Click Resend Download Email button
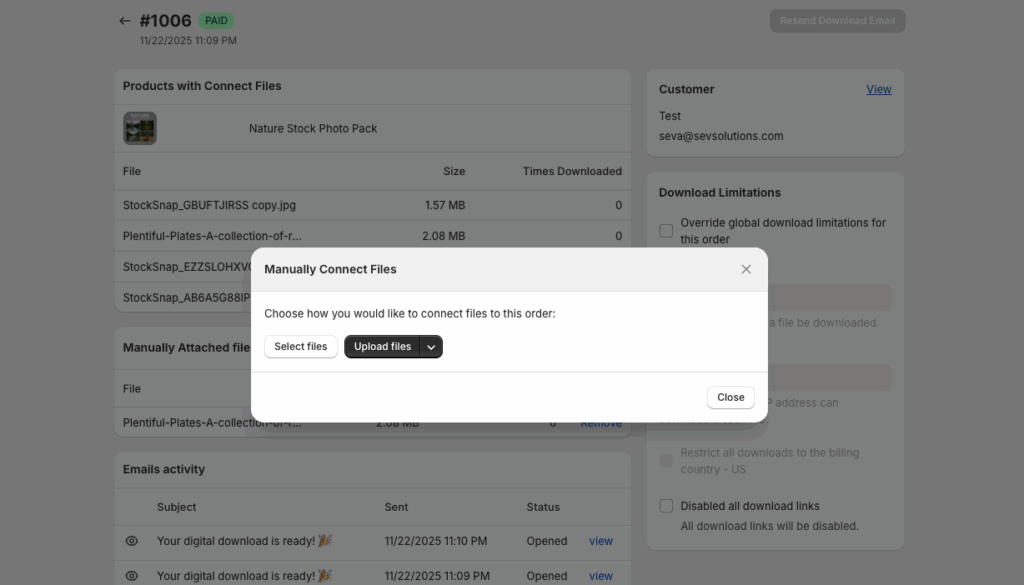The width and height of the screenshot is (1024, 585). pyautogui.click(x=837, y=21)
